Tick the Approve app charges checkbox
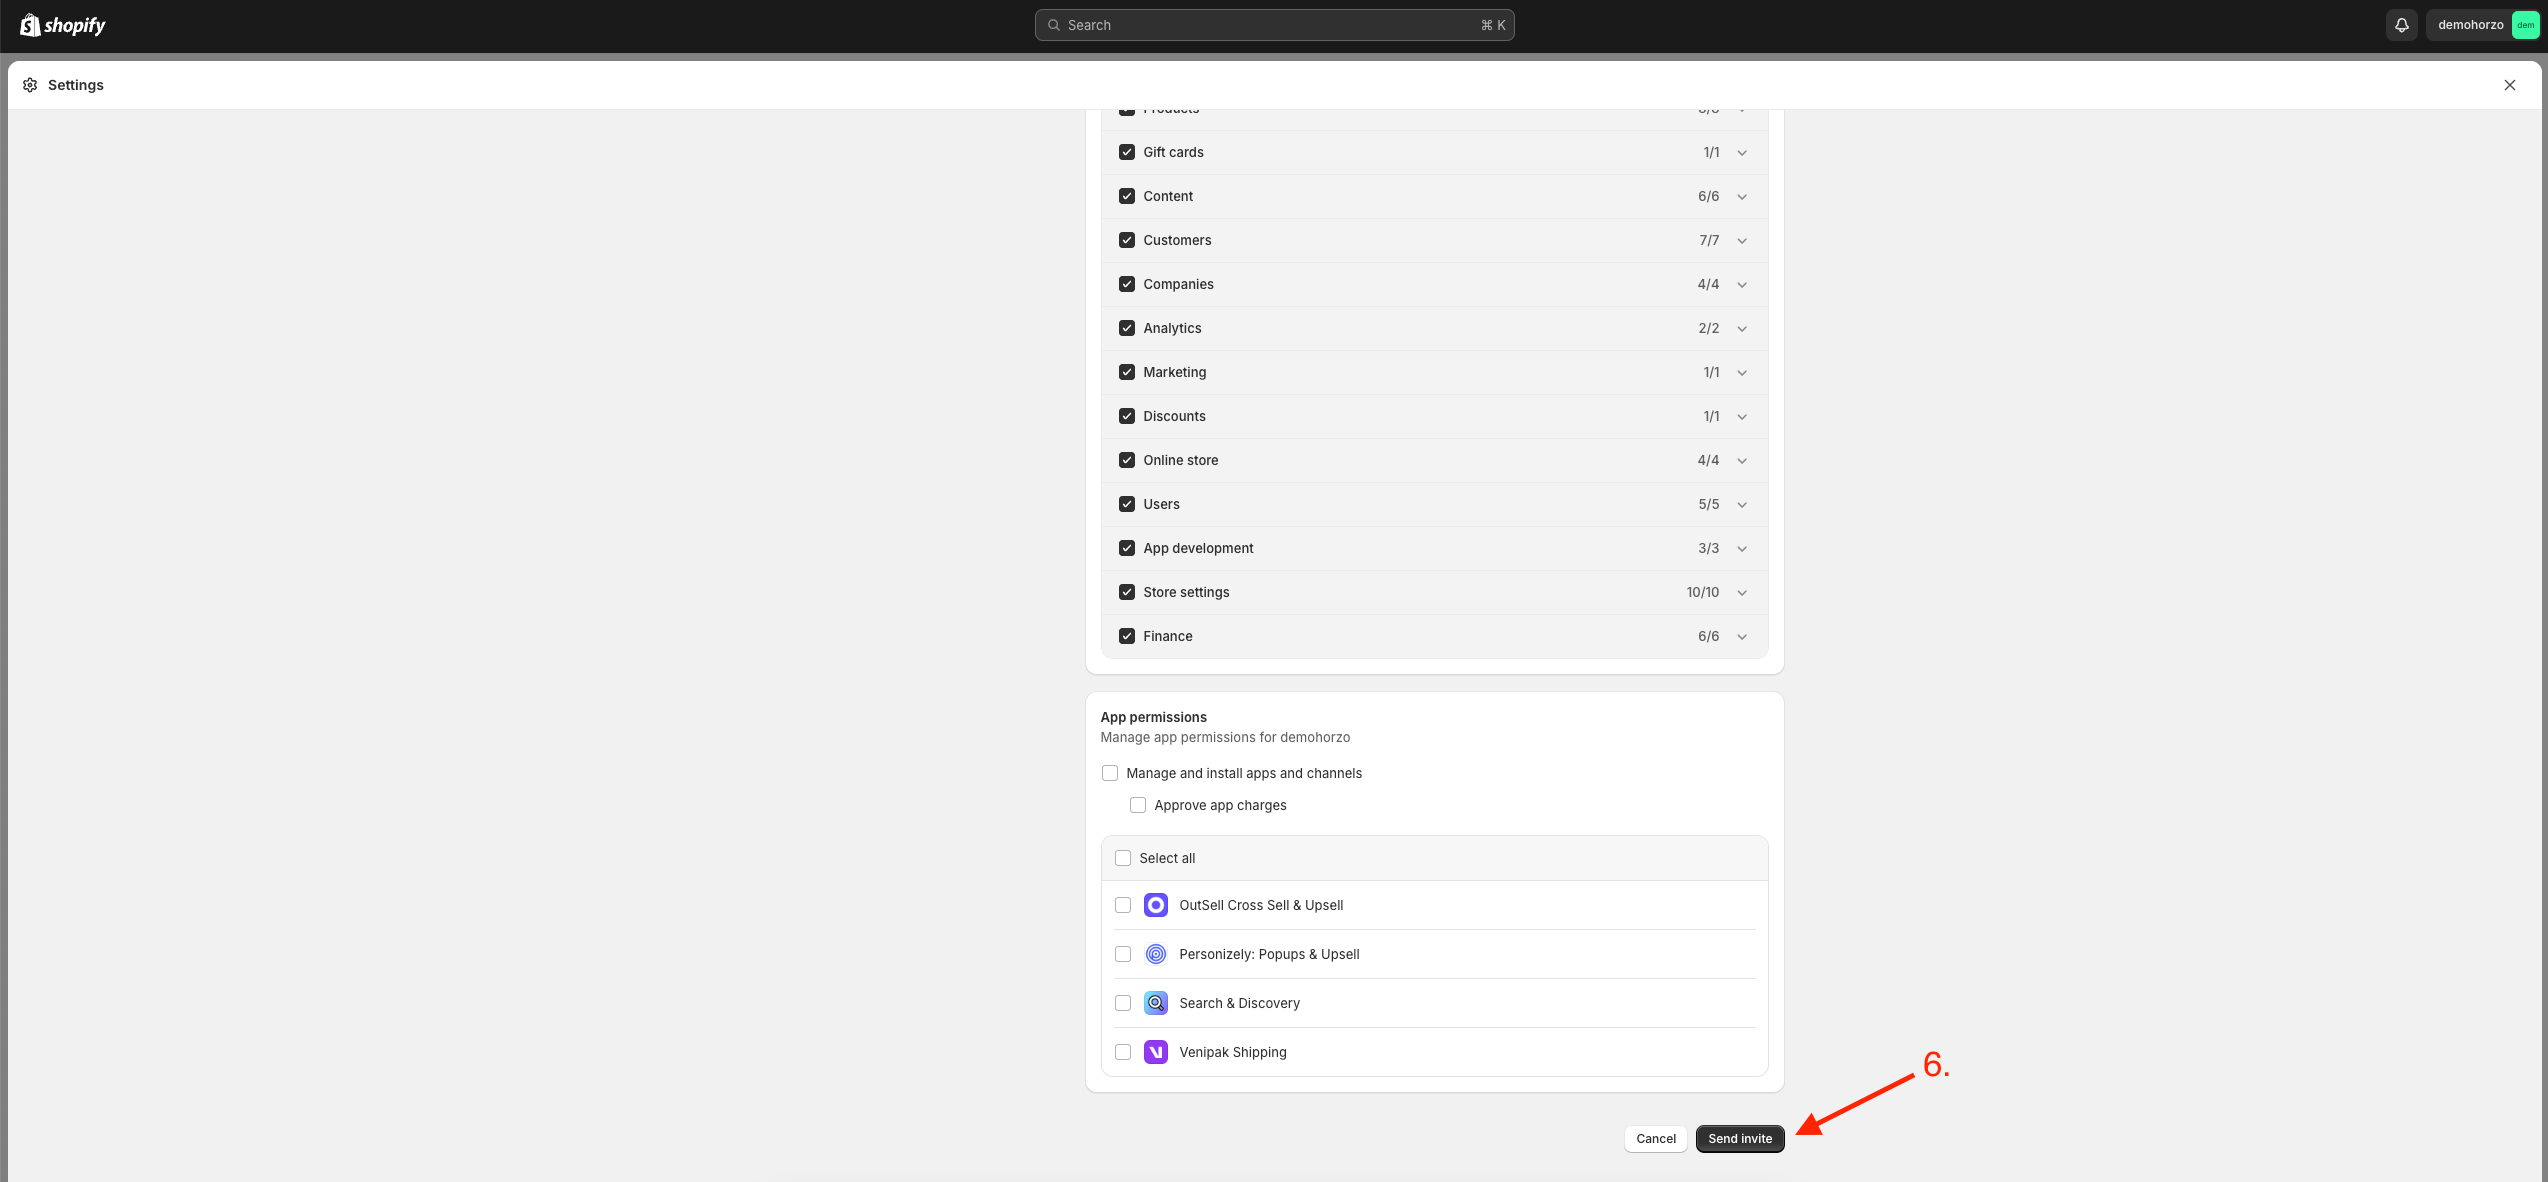Viewport: 2548px width, 1182px height. [x=1137, y=805]
